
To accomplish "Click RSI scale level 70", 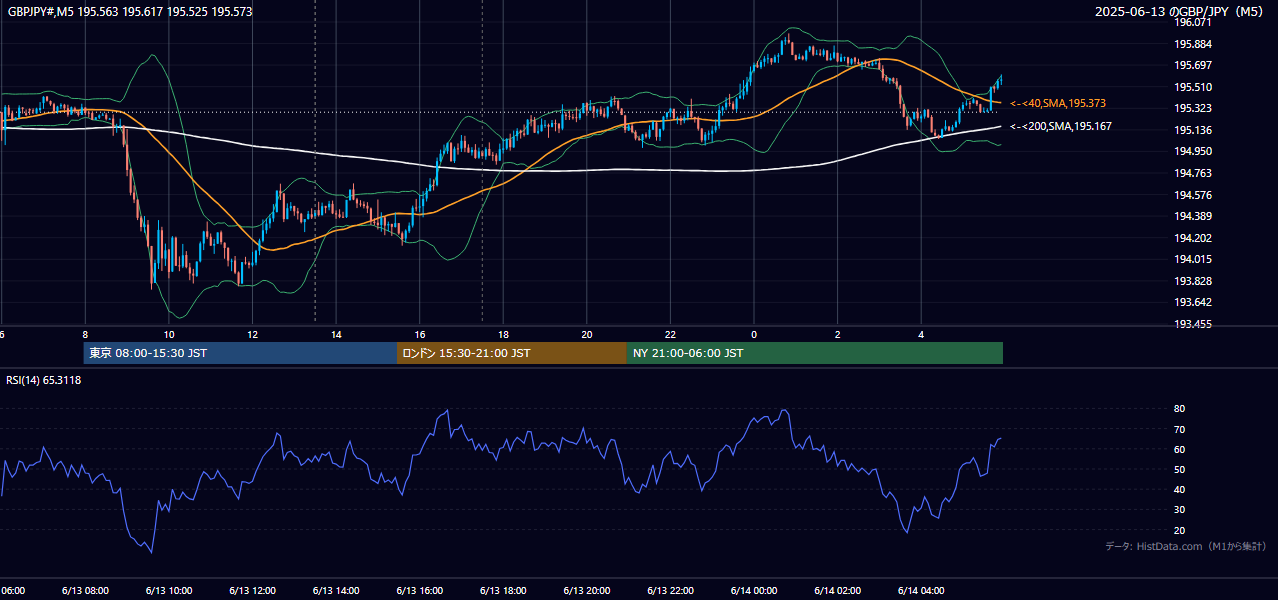I will pos(1180,429).
